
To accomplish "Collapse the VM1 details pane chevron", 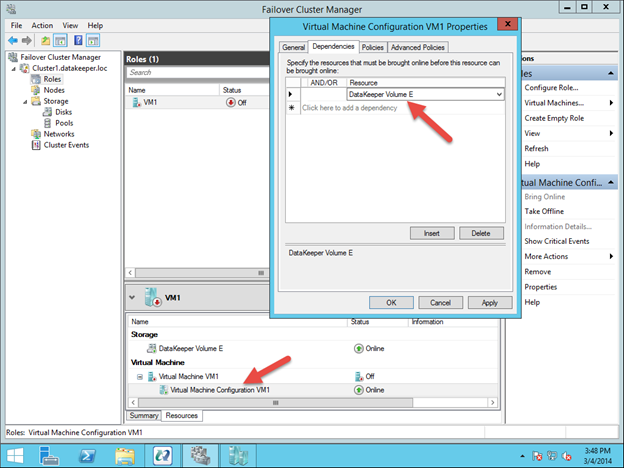I will 134,297.
